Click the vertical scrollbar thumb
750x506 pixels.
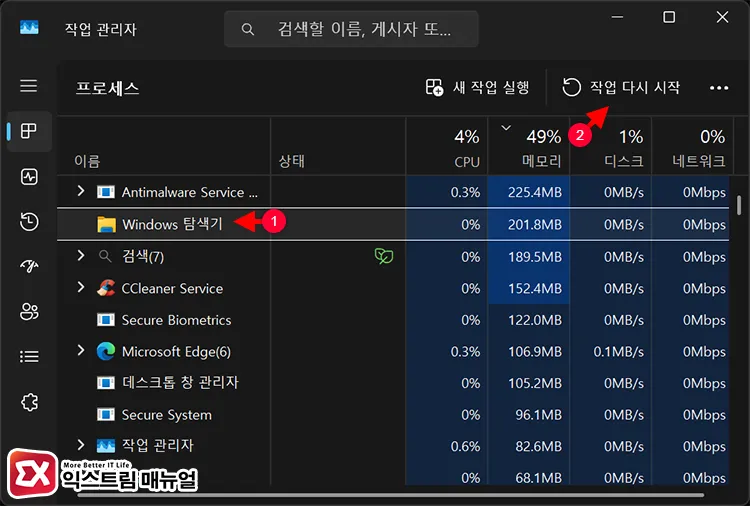(x=739, y=205)
